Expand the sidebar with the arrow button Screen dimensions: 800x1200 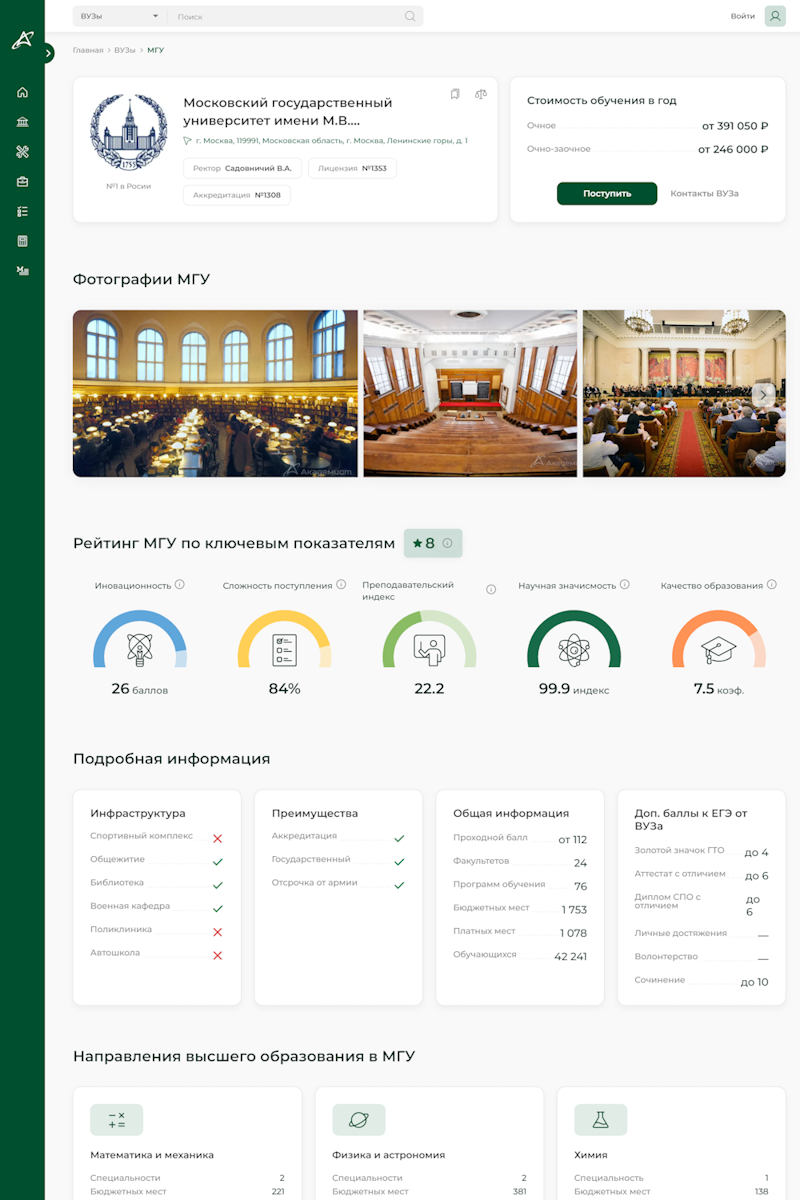(47, 53)
